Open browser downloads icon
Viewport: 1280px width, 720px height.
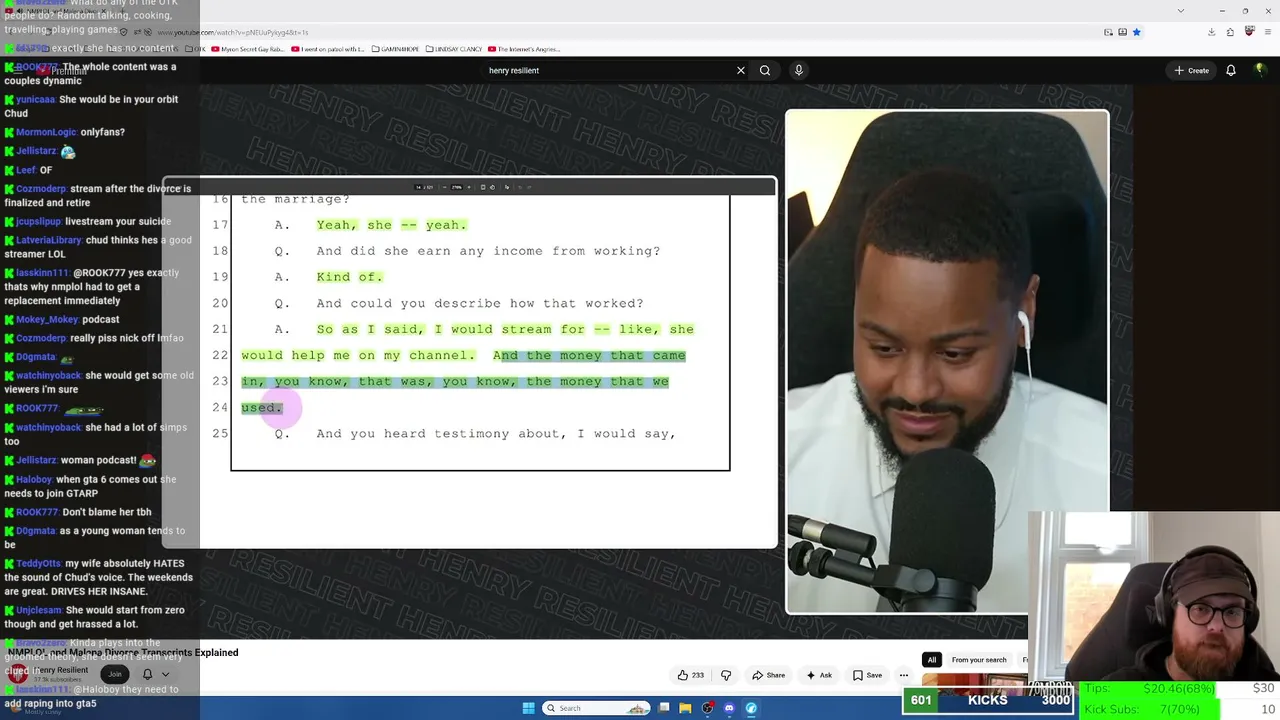pos(1211,32)
